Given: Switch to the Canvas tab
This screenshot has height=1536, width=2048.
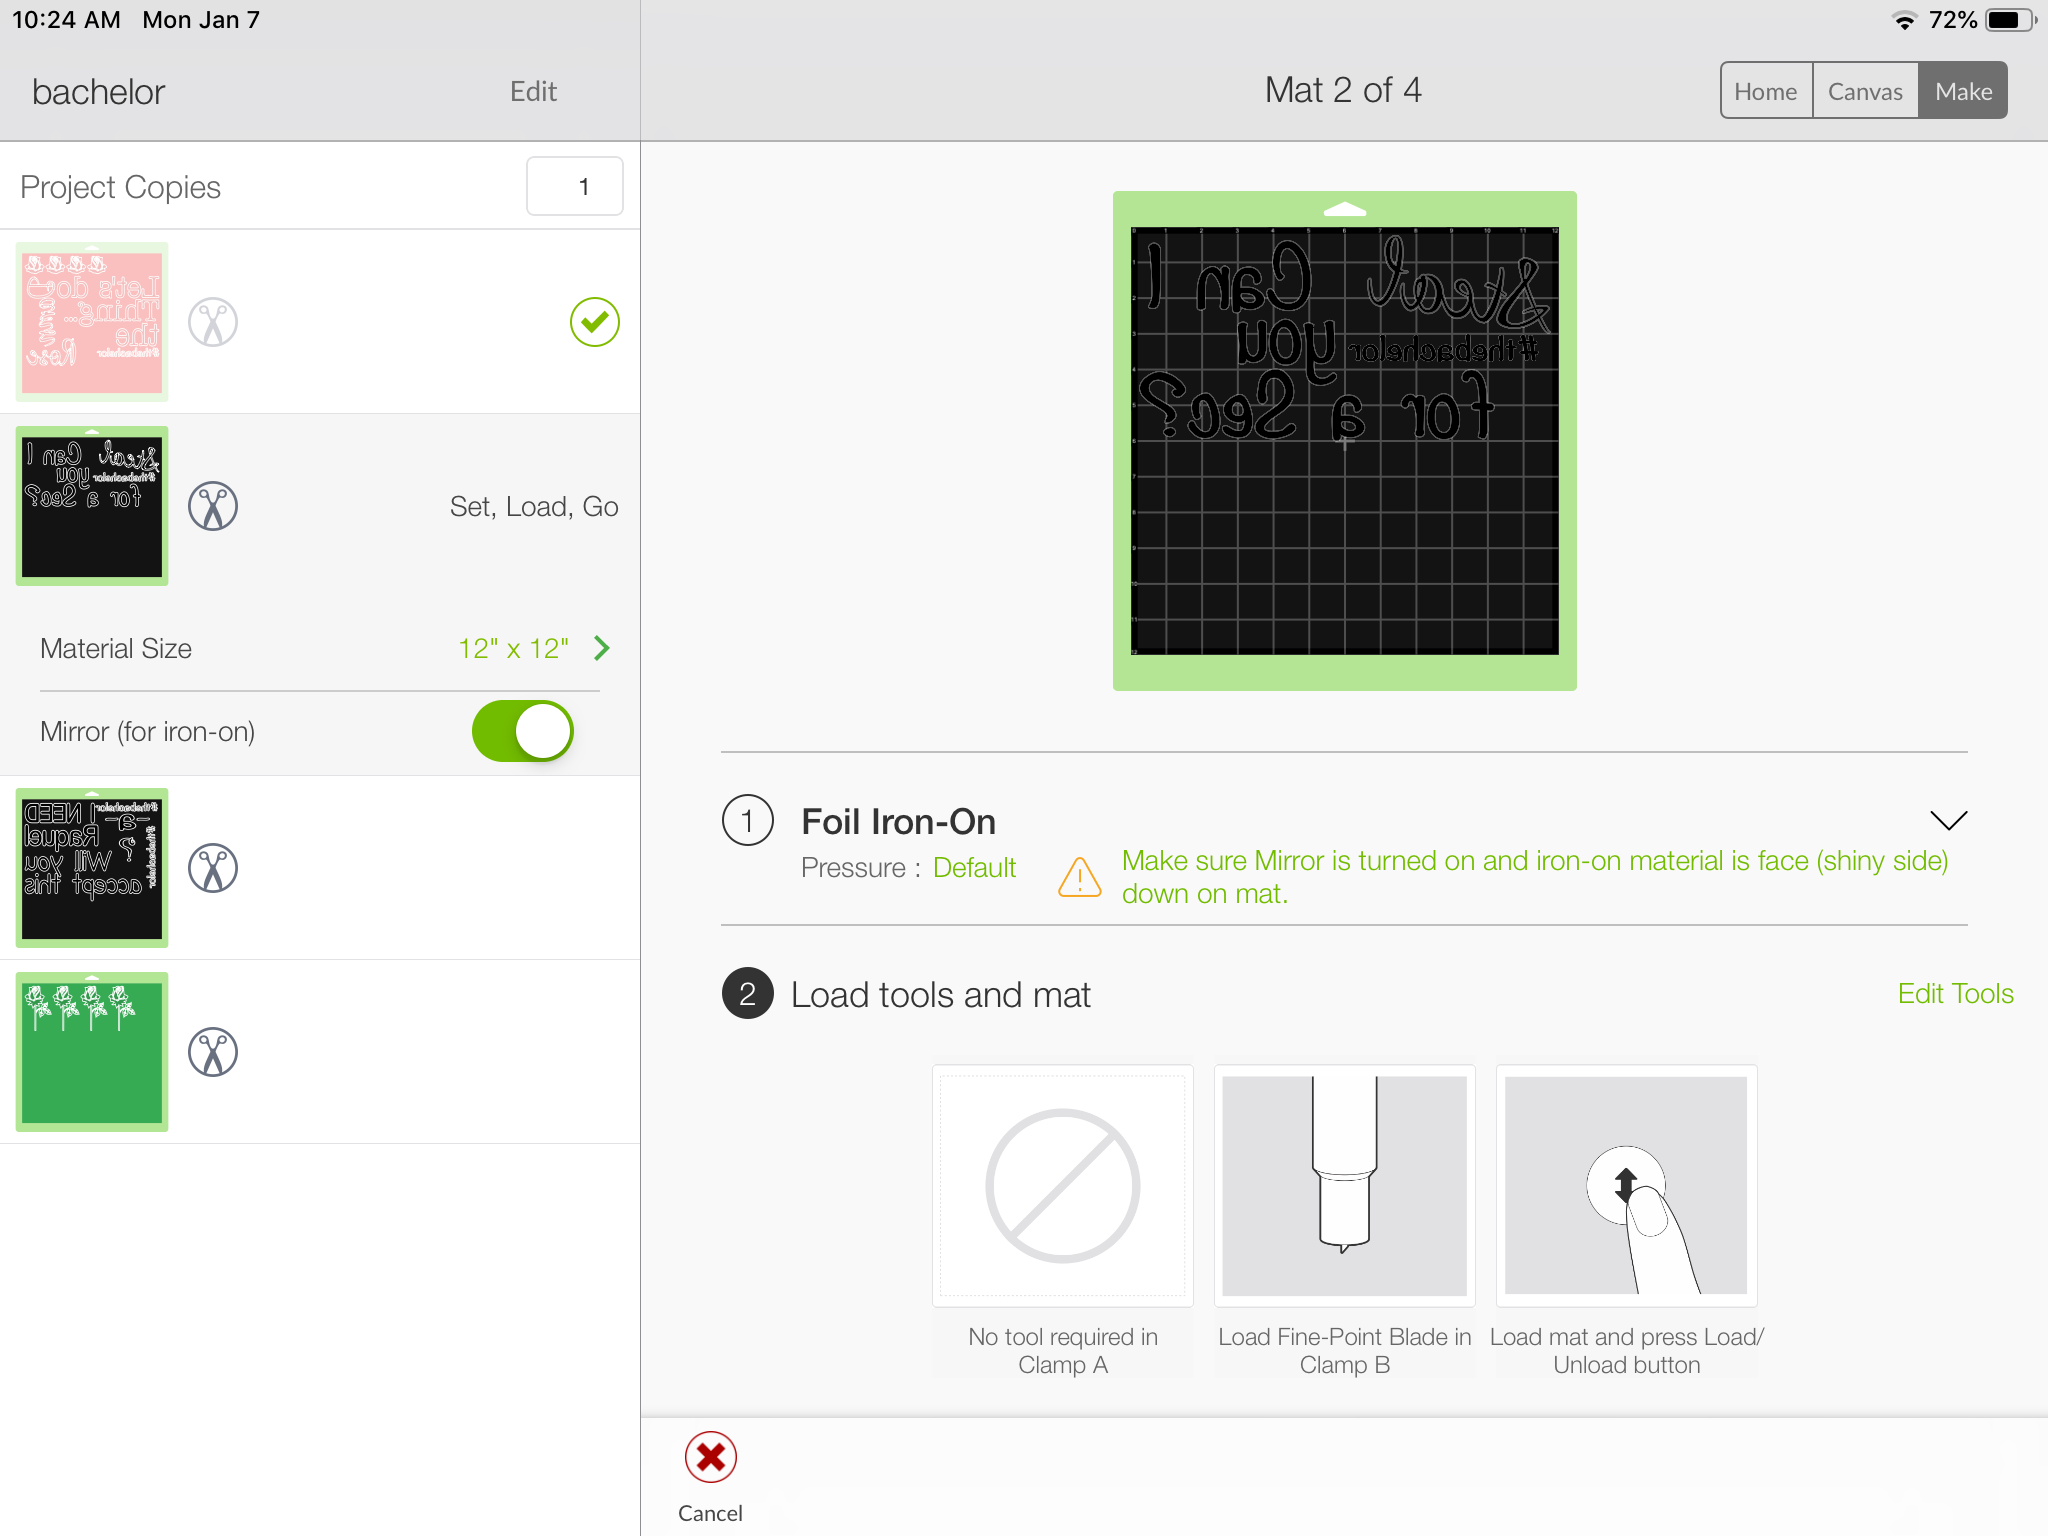Looking at the screenshot, I should [1865, 91].
